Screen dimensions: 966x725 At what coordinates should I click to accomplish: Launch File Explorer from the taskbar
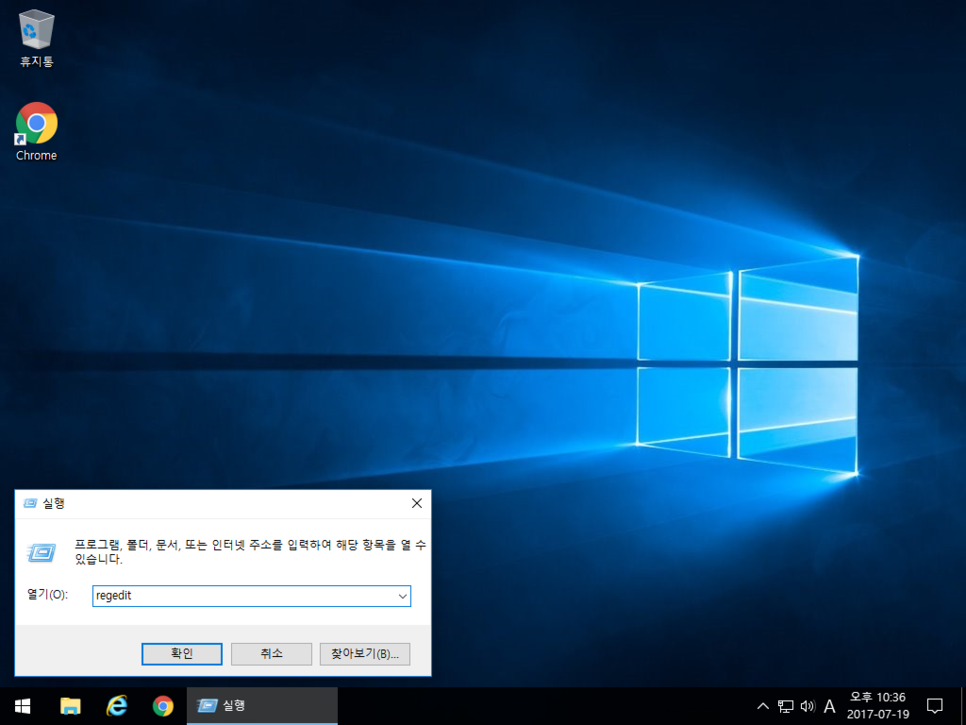click(70, 706)
